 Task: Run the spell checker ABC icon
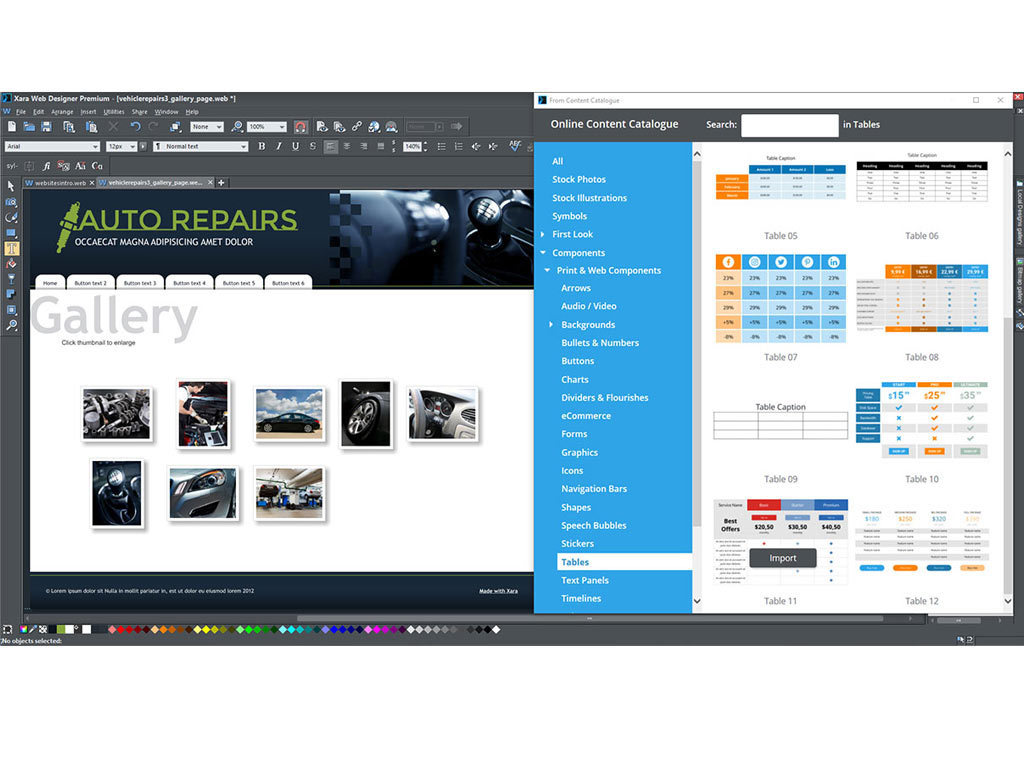click(x=515, y=146)
